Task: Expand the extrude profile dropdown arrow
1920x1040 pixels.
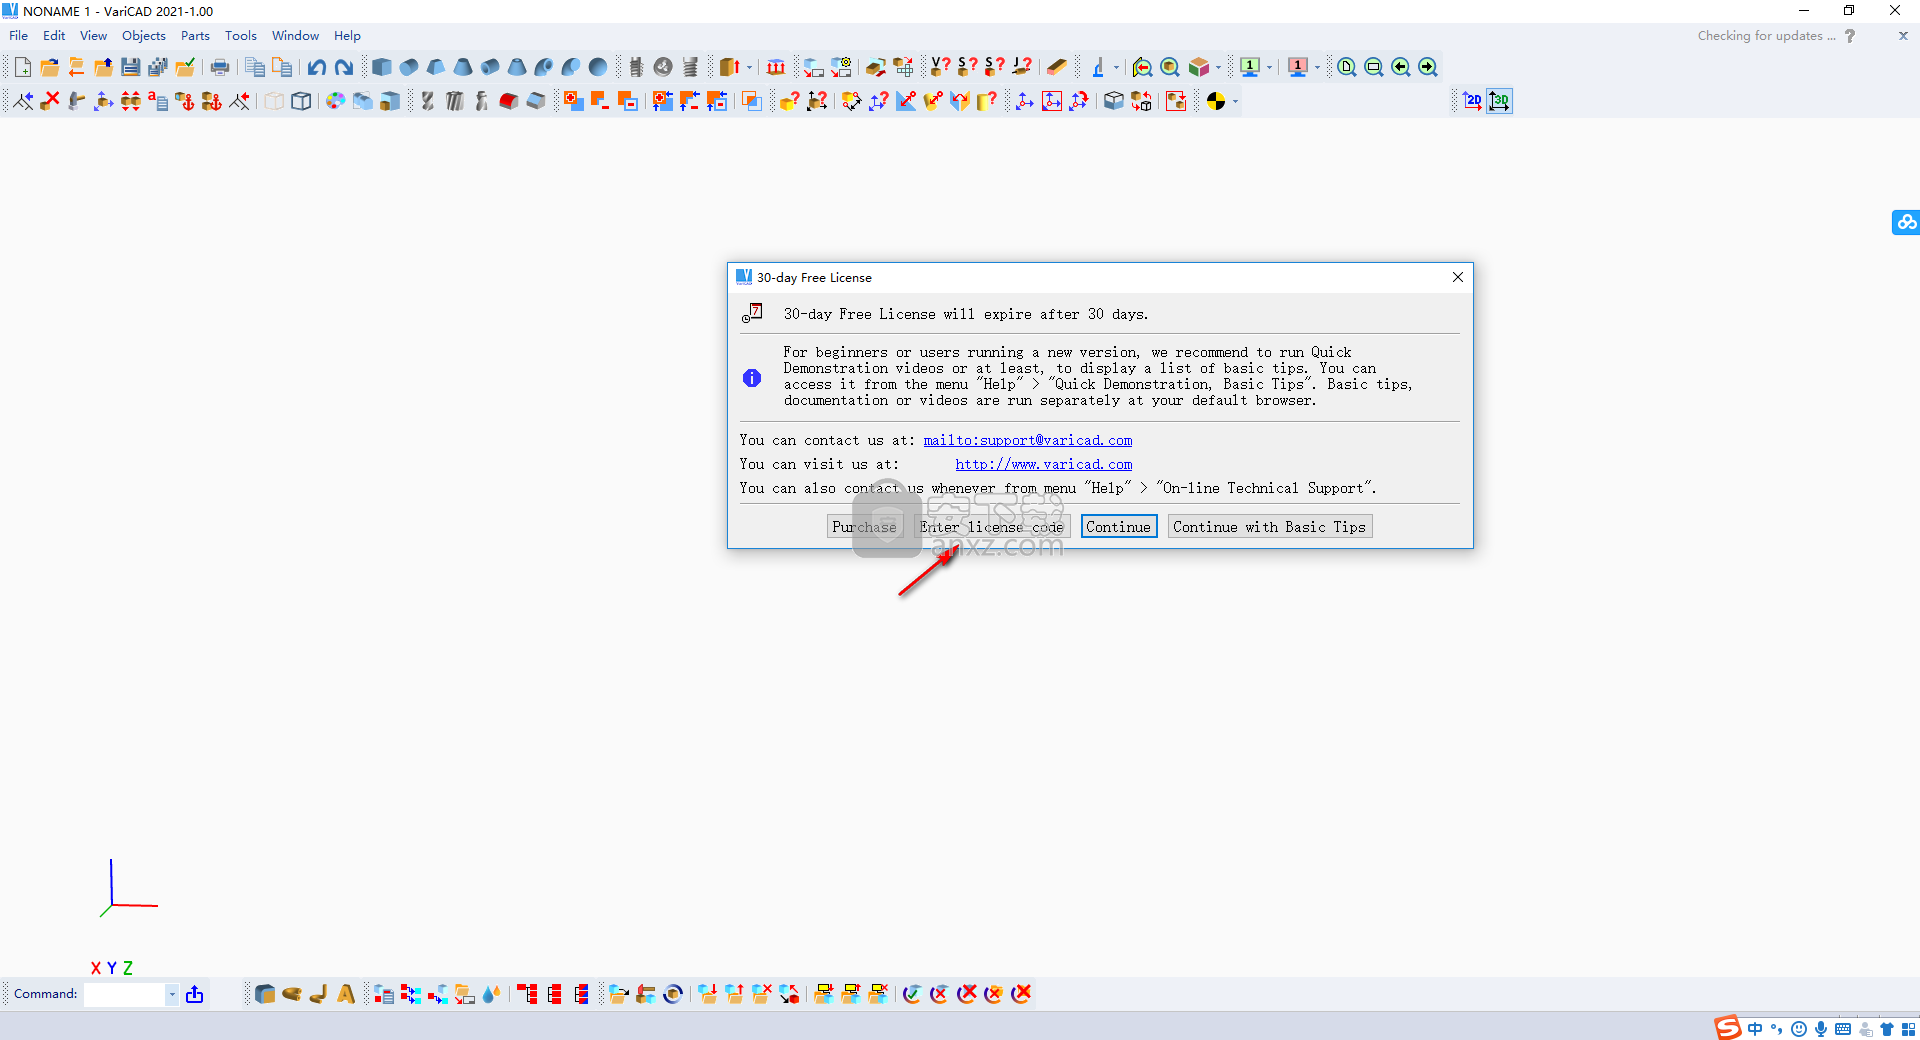Action: click(749, 67)
